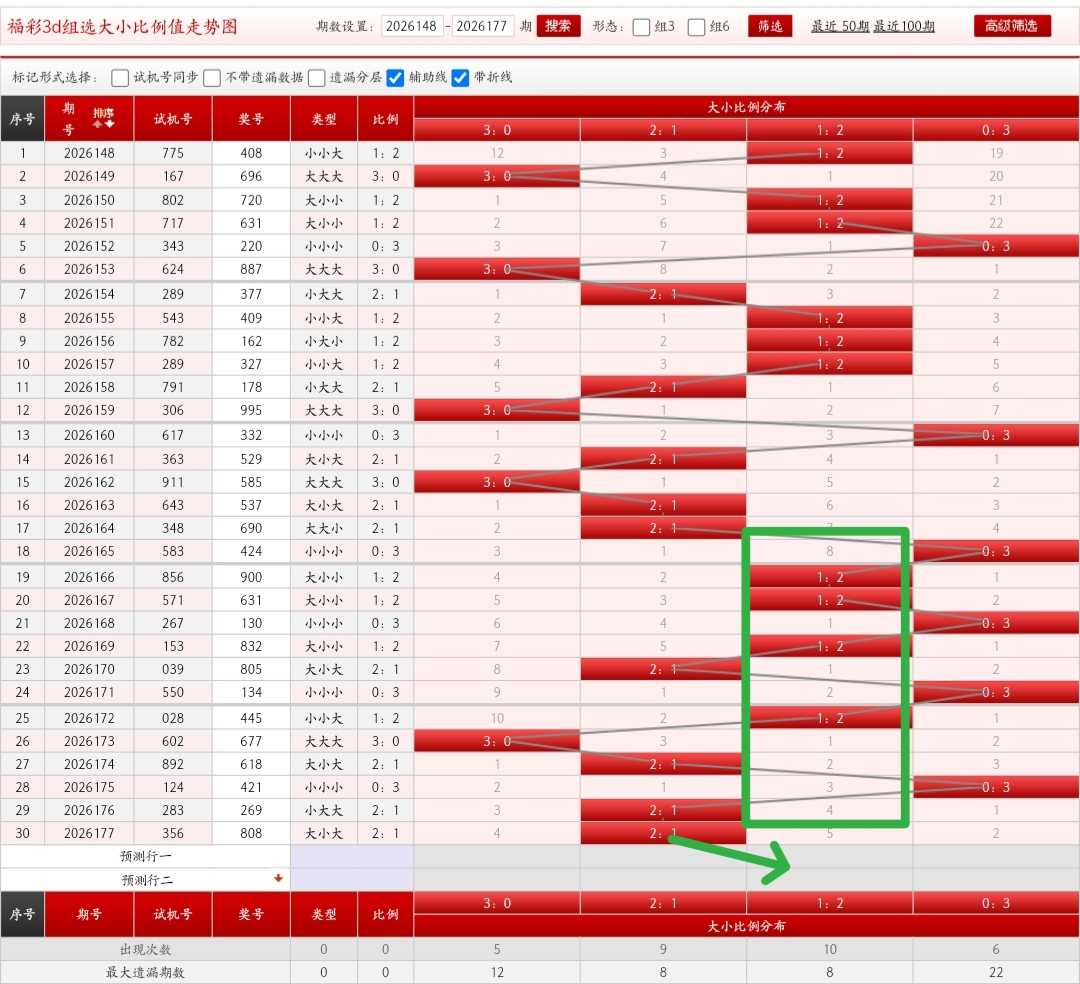Select the 组3 form checkbox

click(641, 27)
